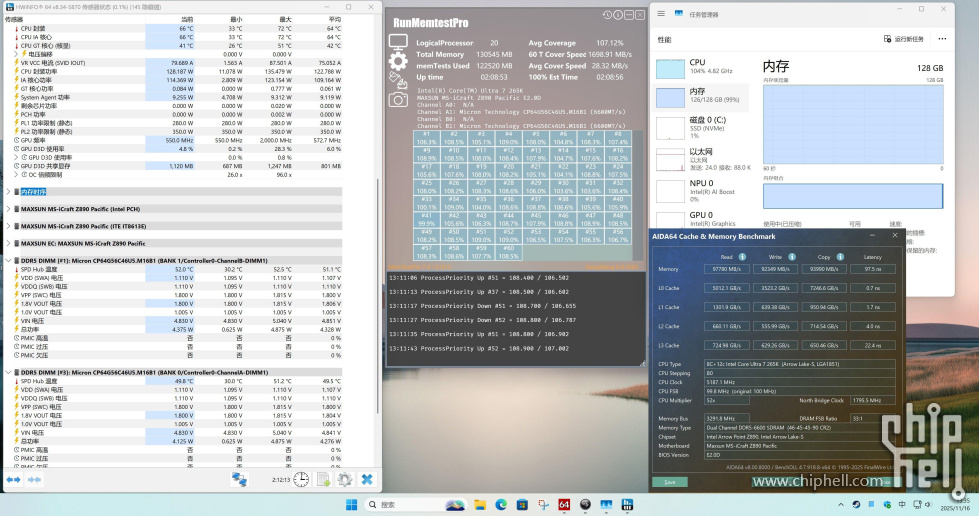Click AIDA64 Copy info icon

coord(840,257)
